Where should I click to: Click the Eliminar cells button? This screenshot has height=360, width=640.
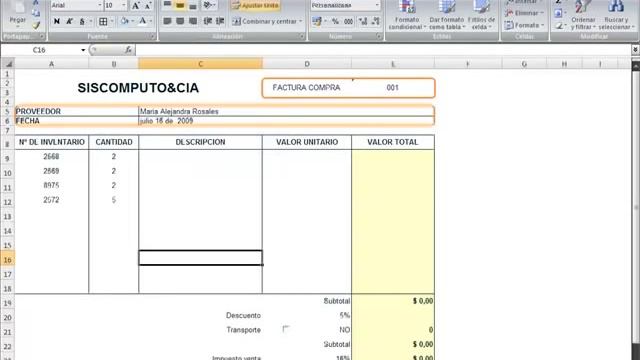click(x=524, y=13)
